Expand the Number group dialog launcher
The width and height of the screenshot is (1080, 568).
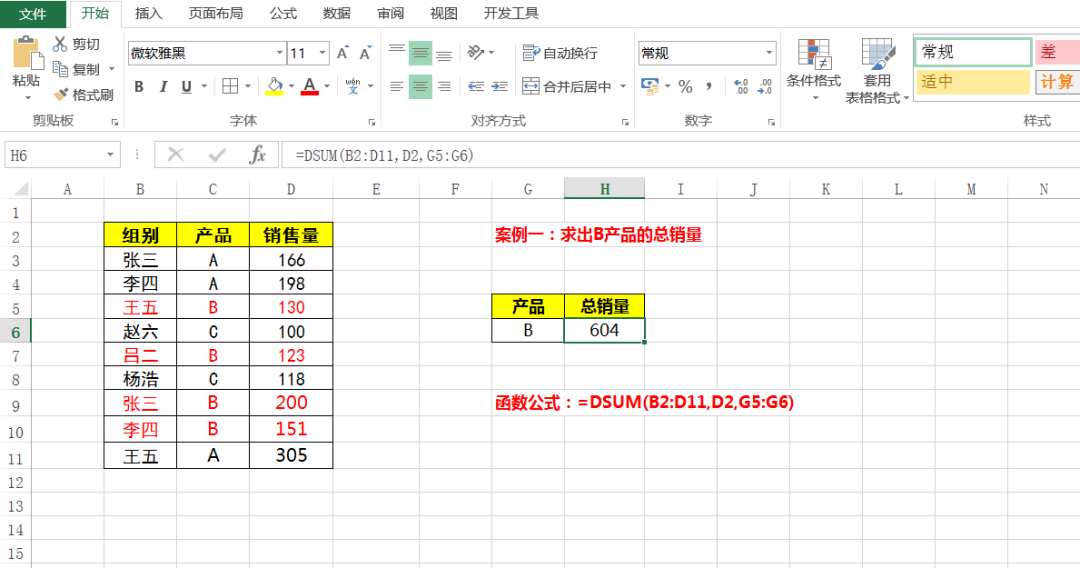[x=771, y=122]
